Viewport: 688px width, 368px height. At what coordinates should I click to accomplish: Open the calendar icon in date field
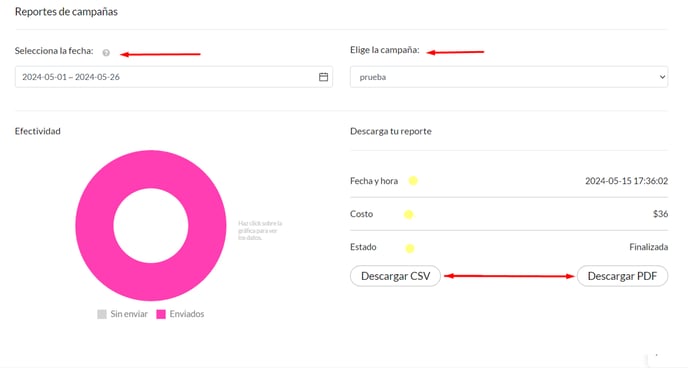[323, 77]
